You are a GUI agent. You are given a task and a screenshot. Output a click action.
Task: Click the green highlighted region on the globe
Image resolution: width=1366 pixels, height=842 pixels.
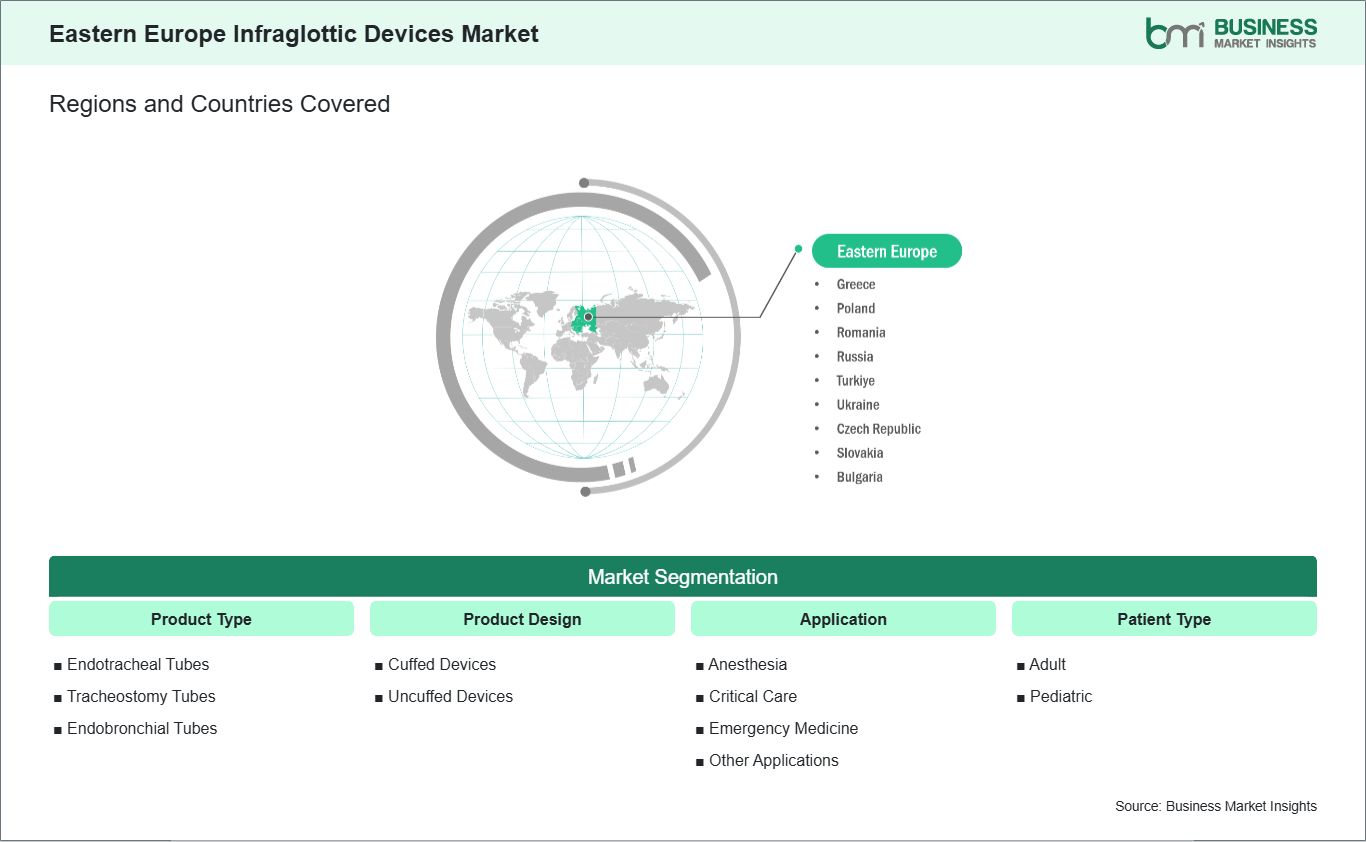(x=584, y=319)
